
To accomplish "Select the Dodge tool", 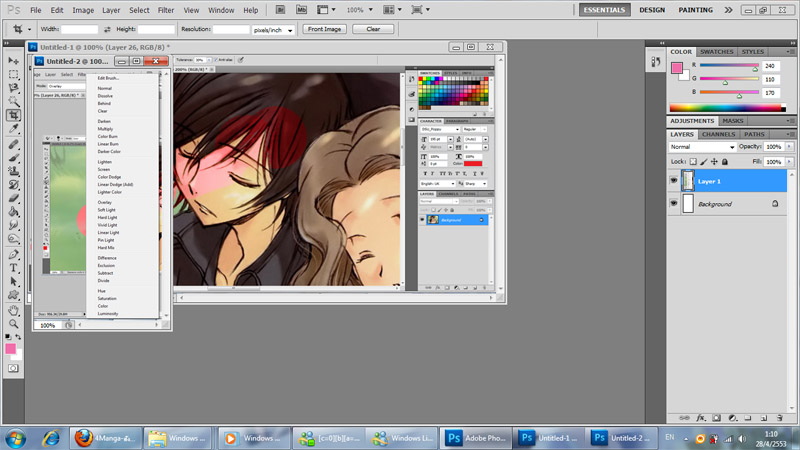I will tap(13, 239).
